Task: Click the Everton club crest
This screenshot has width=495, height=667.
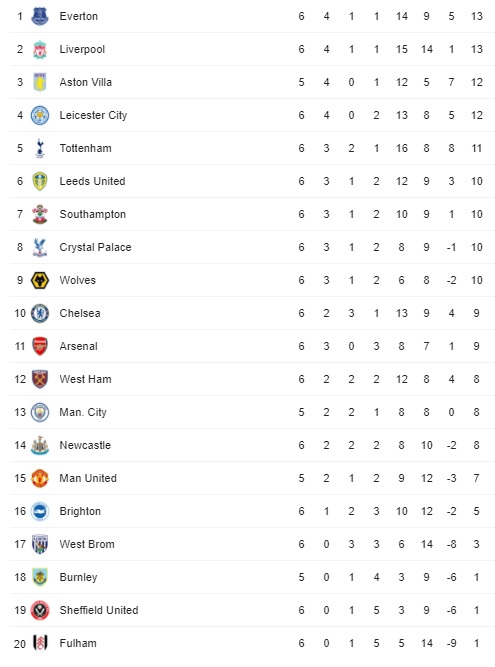Action: [40, 16]
